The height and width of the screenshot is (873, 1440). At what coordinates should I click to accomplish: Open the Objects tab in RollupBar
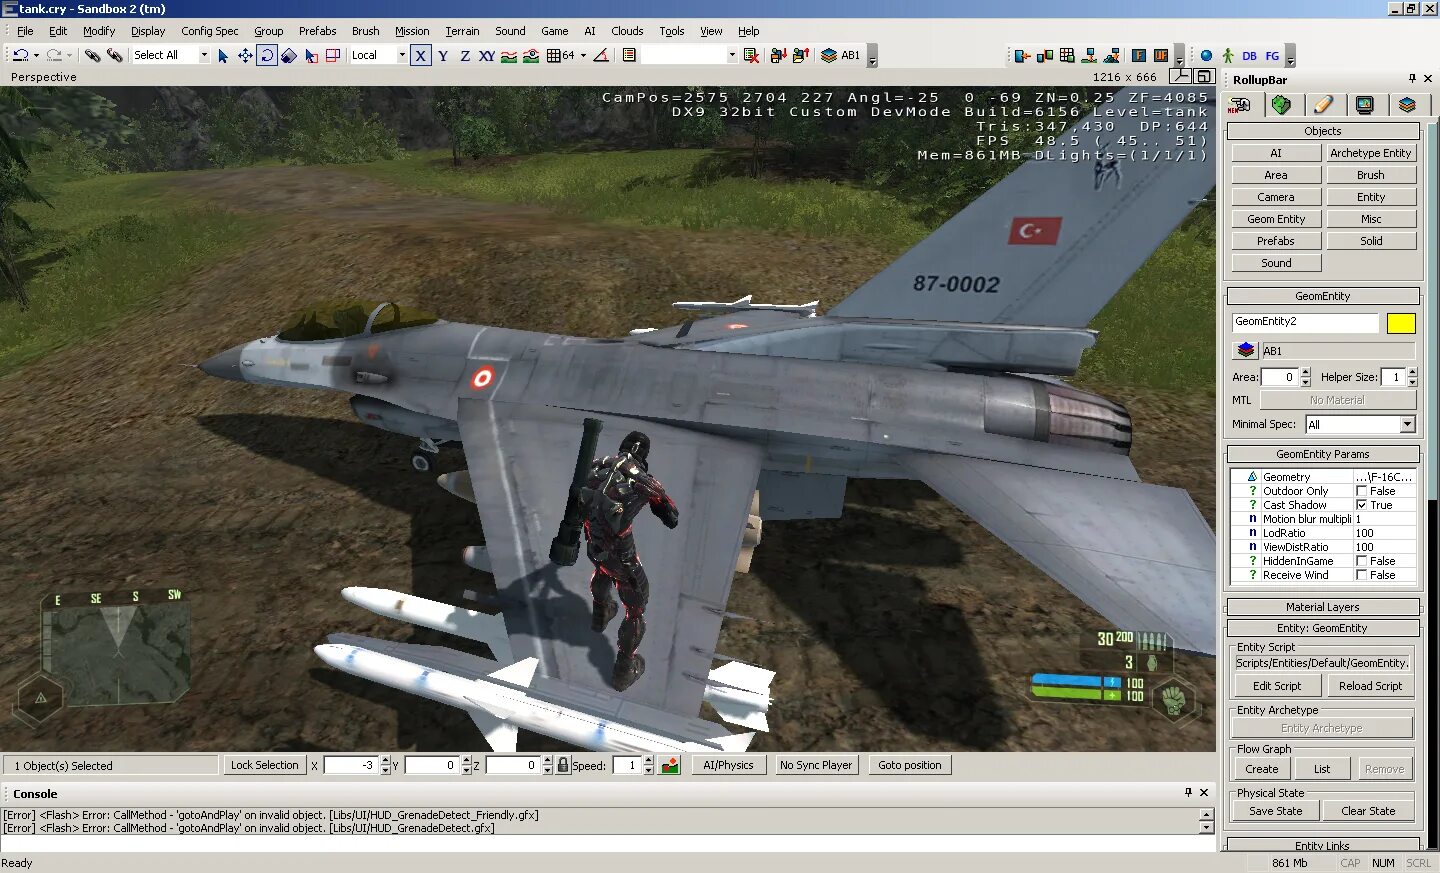point(1241,105)
